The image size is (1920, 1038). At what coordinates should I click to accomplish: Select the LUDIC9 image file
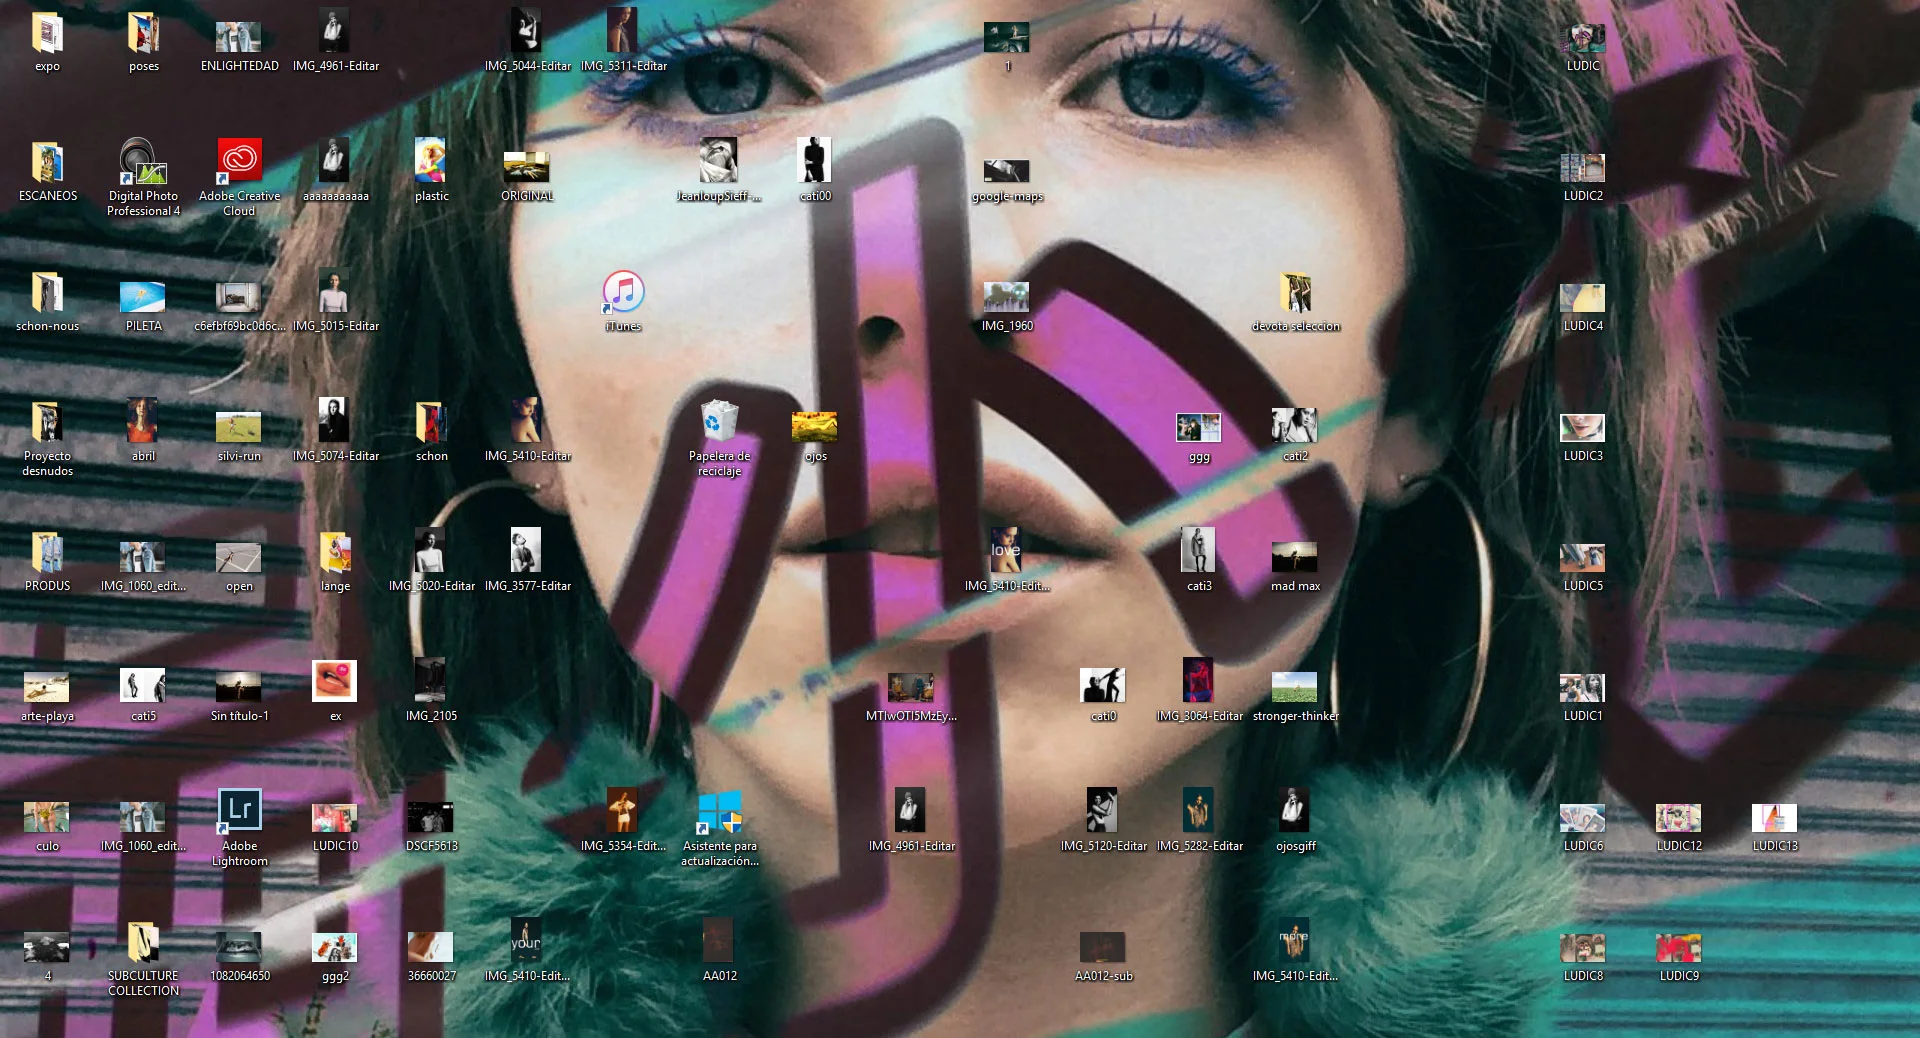1679,947
